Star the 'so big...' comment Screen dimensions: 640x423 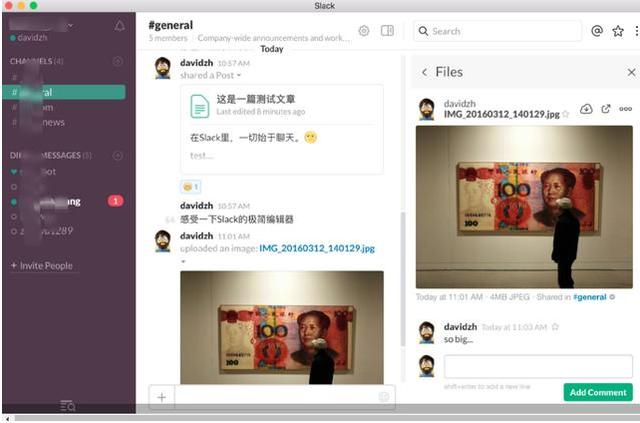[x=555, y=327]
